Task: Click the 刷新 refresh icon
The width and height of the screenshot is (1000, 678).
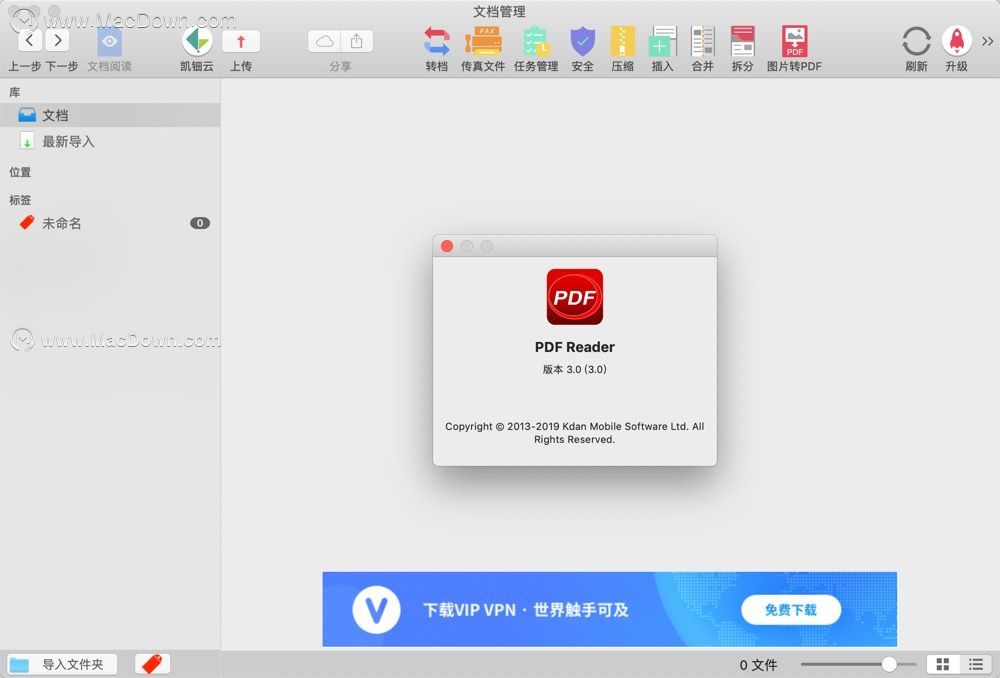Action: (x=916, y=41)
